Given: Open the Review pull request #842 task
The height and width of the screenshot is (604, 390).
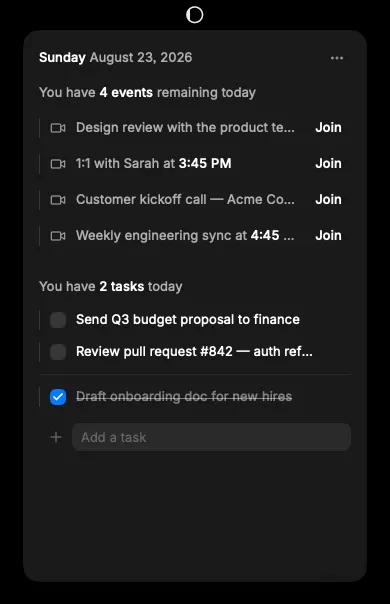Looking at the screenshot, I should [194, 352].
